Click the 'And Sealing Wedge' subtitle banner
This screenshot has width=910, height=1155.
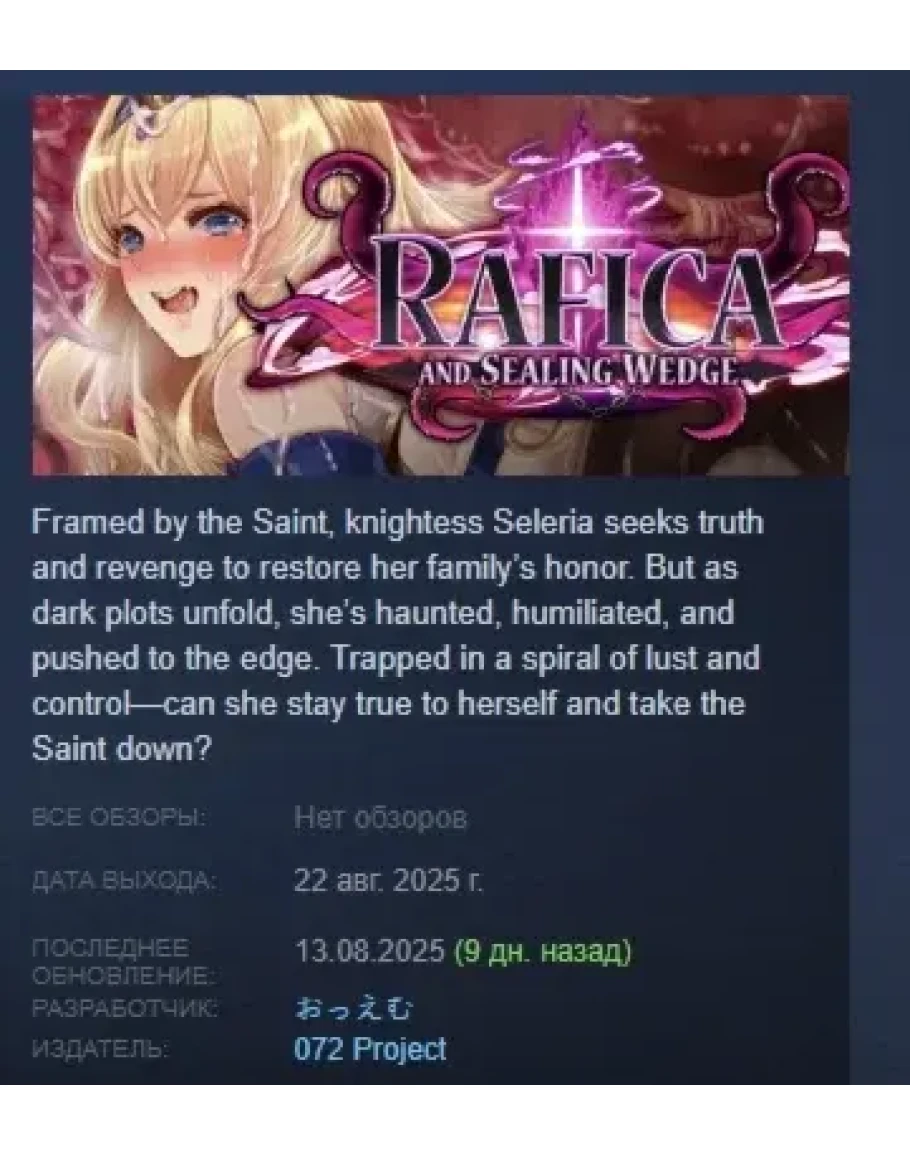579,372
